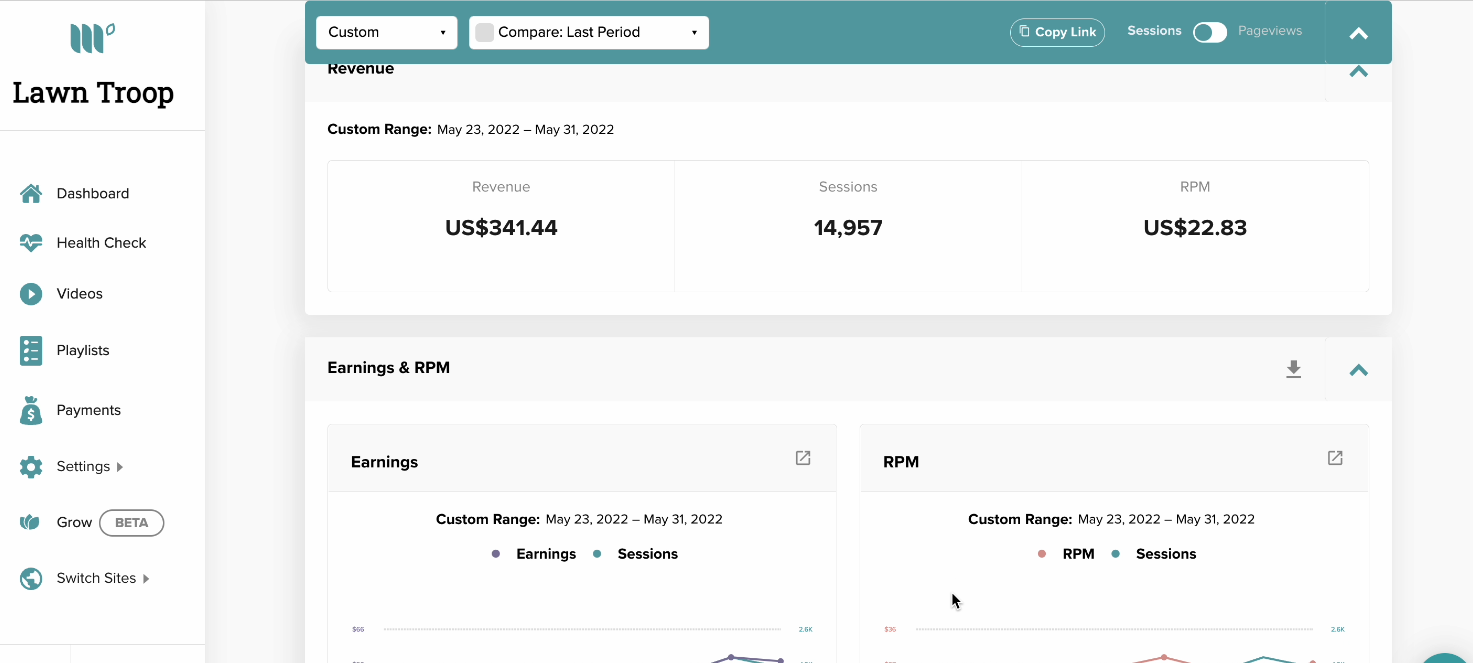Expand the Switch Sites submenu arrow

click(146, 578)
